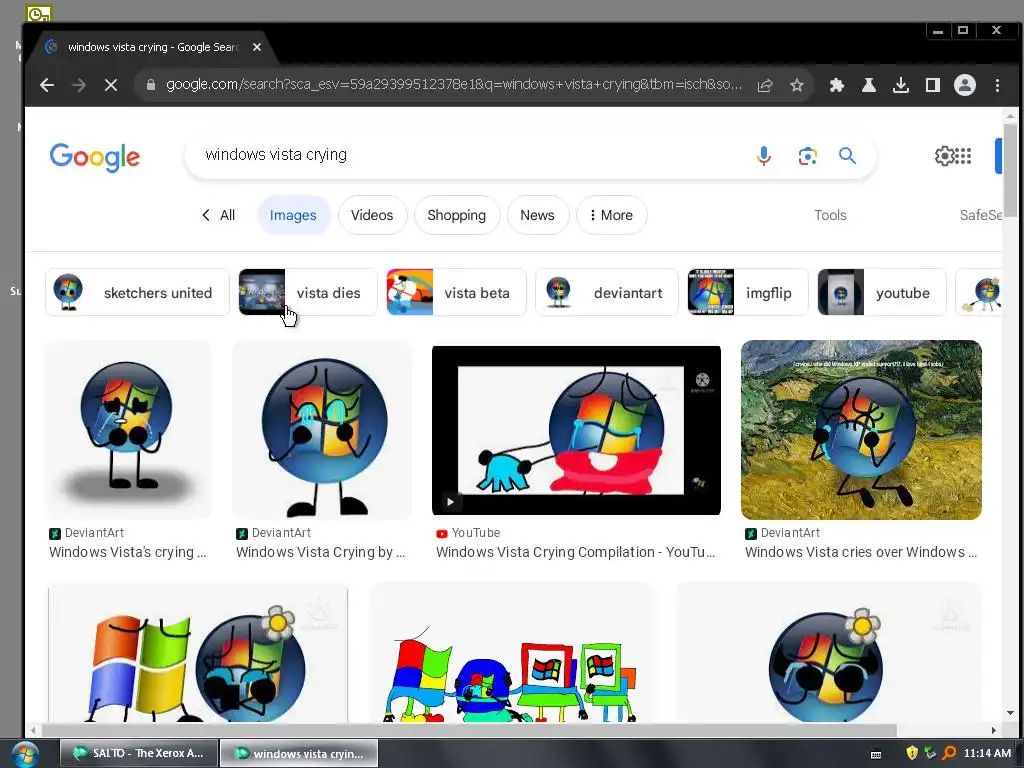The width and height of the screenshot is (1024, 768).
Task: Select the sketchers united suggestion chip
Action: tap(137, 292)
